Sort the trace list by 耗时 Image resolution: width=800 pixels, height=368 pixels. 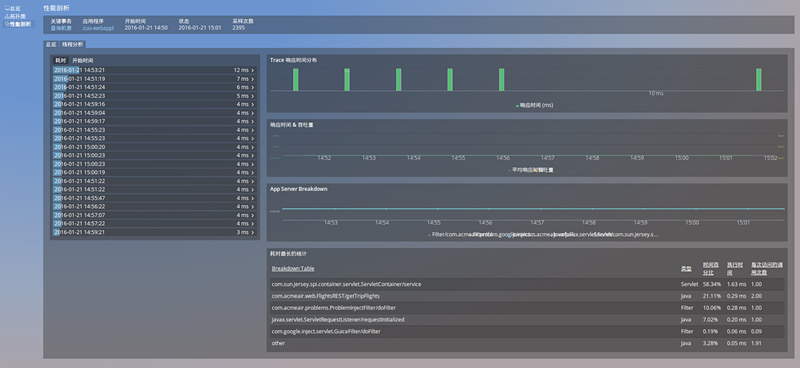point(61,60)
